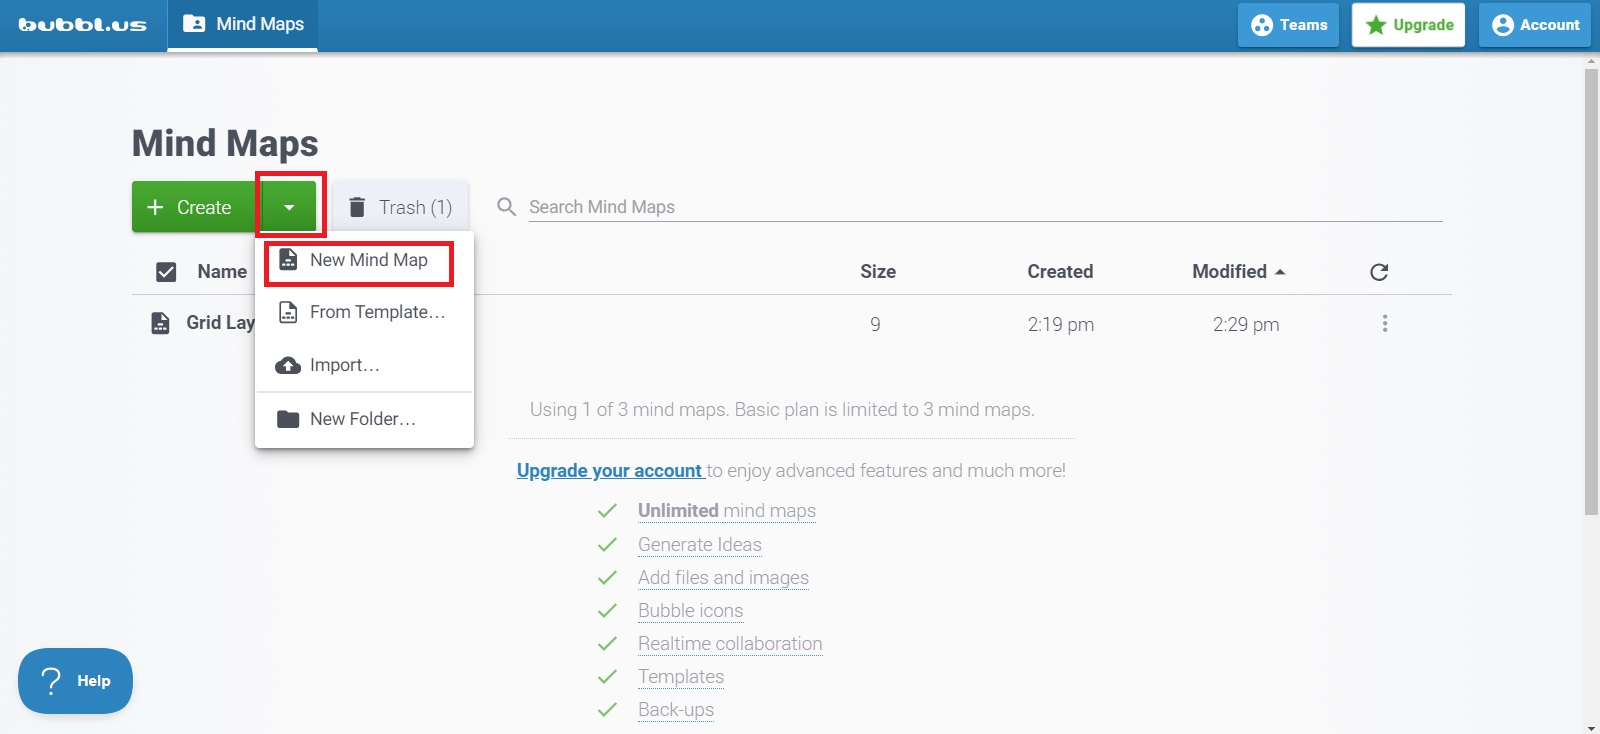This screenshot has width=1600, height=734.
Task: Sort by Created column
Action: pos(1060,272)
